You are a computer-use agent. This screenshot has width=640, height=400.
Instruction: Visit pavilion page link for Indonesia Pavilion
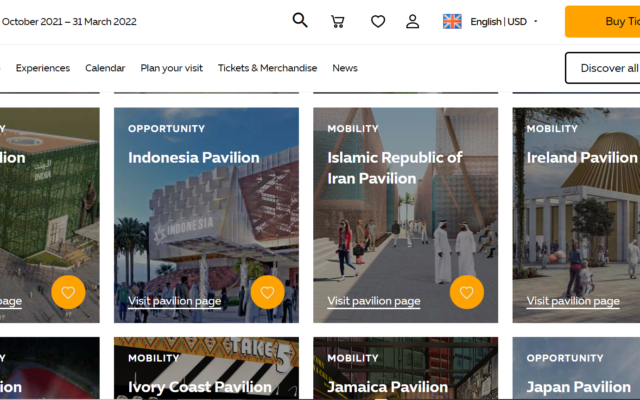175,301
